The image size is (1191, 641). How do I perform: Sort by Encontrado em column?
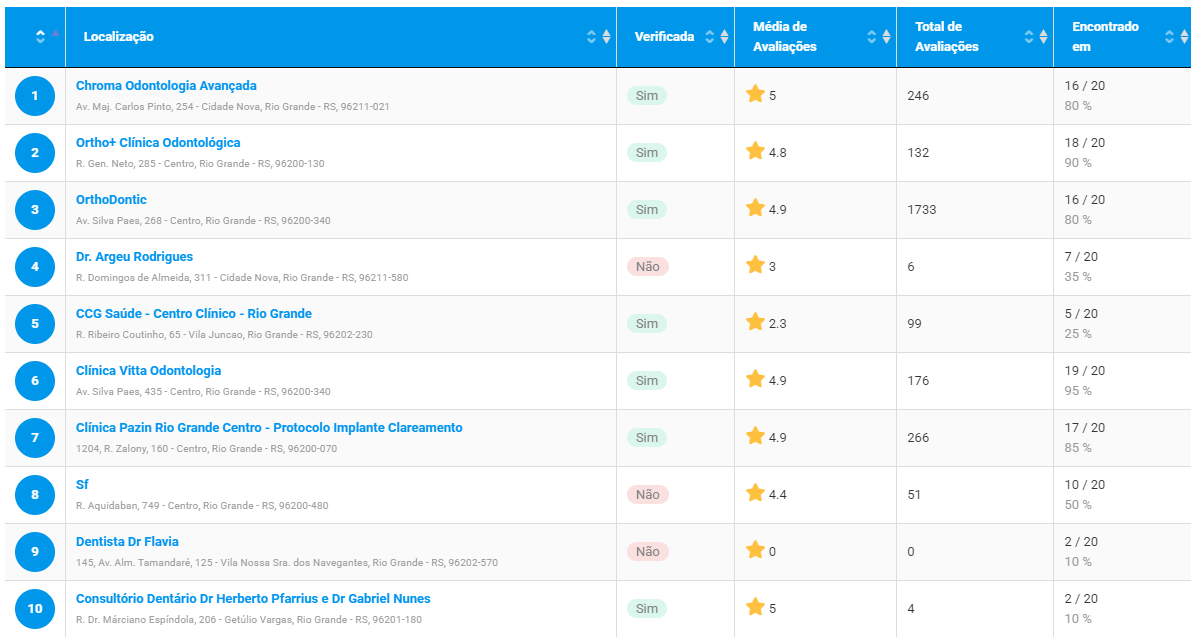click(x=1122, y=36)
